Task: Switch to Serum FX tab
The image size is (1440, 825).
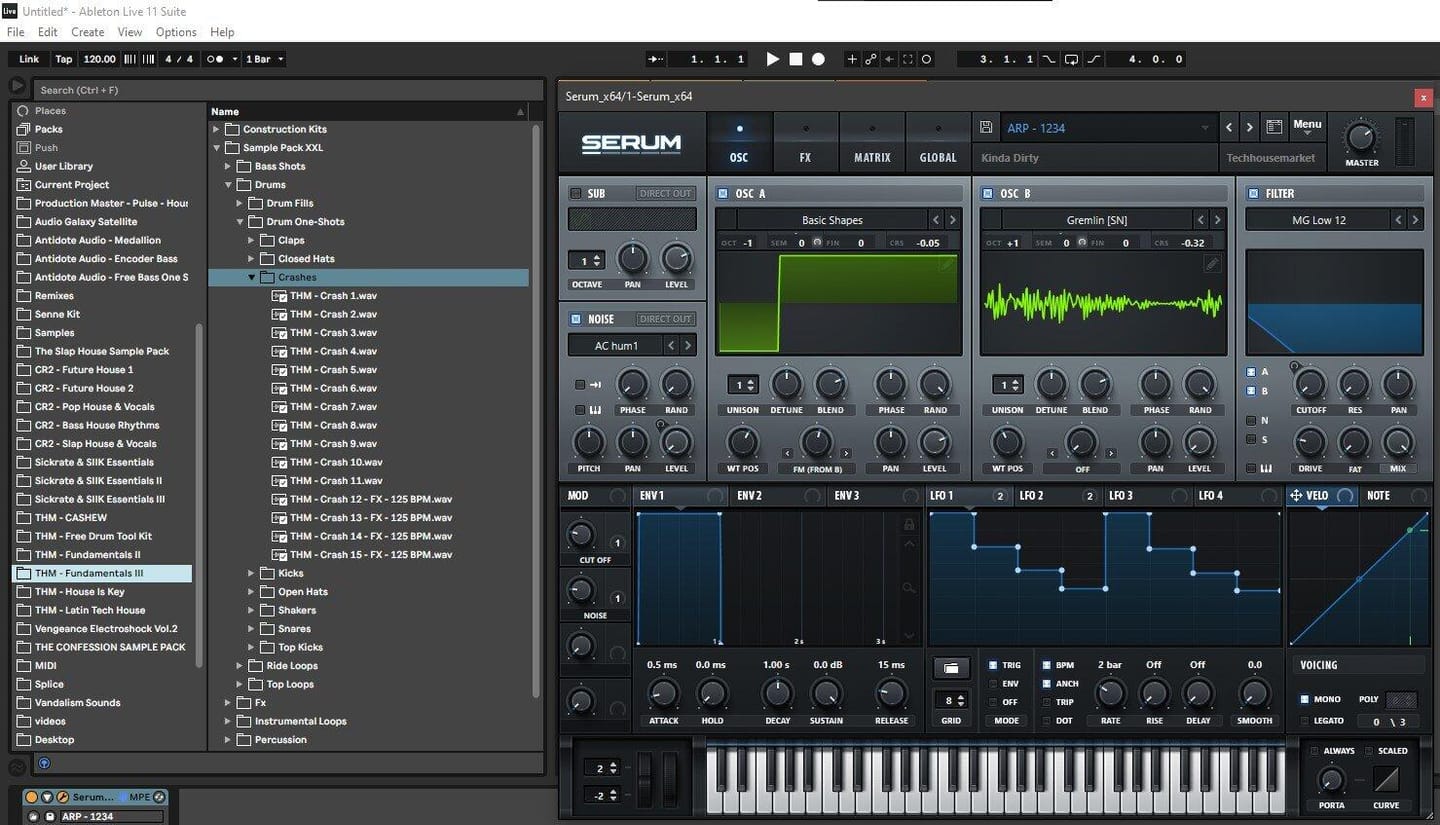Action: tap(805, 143)
